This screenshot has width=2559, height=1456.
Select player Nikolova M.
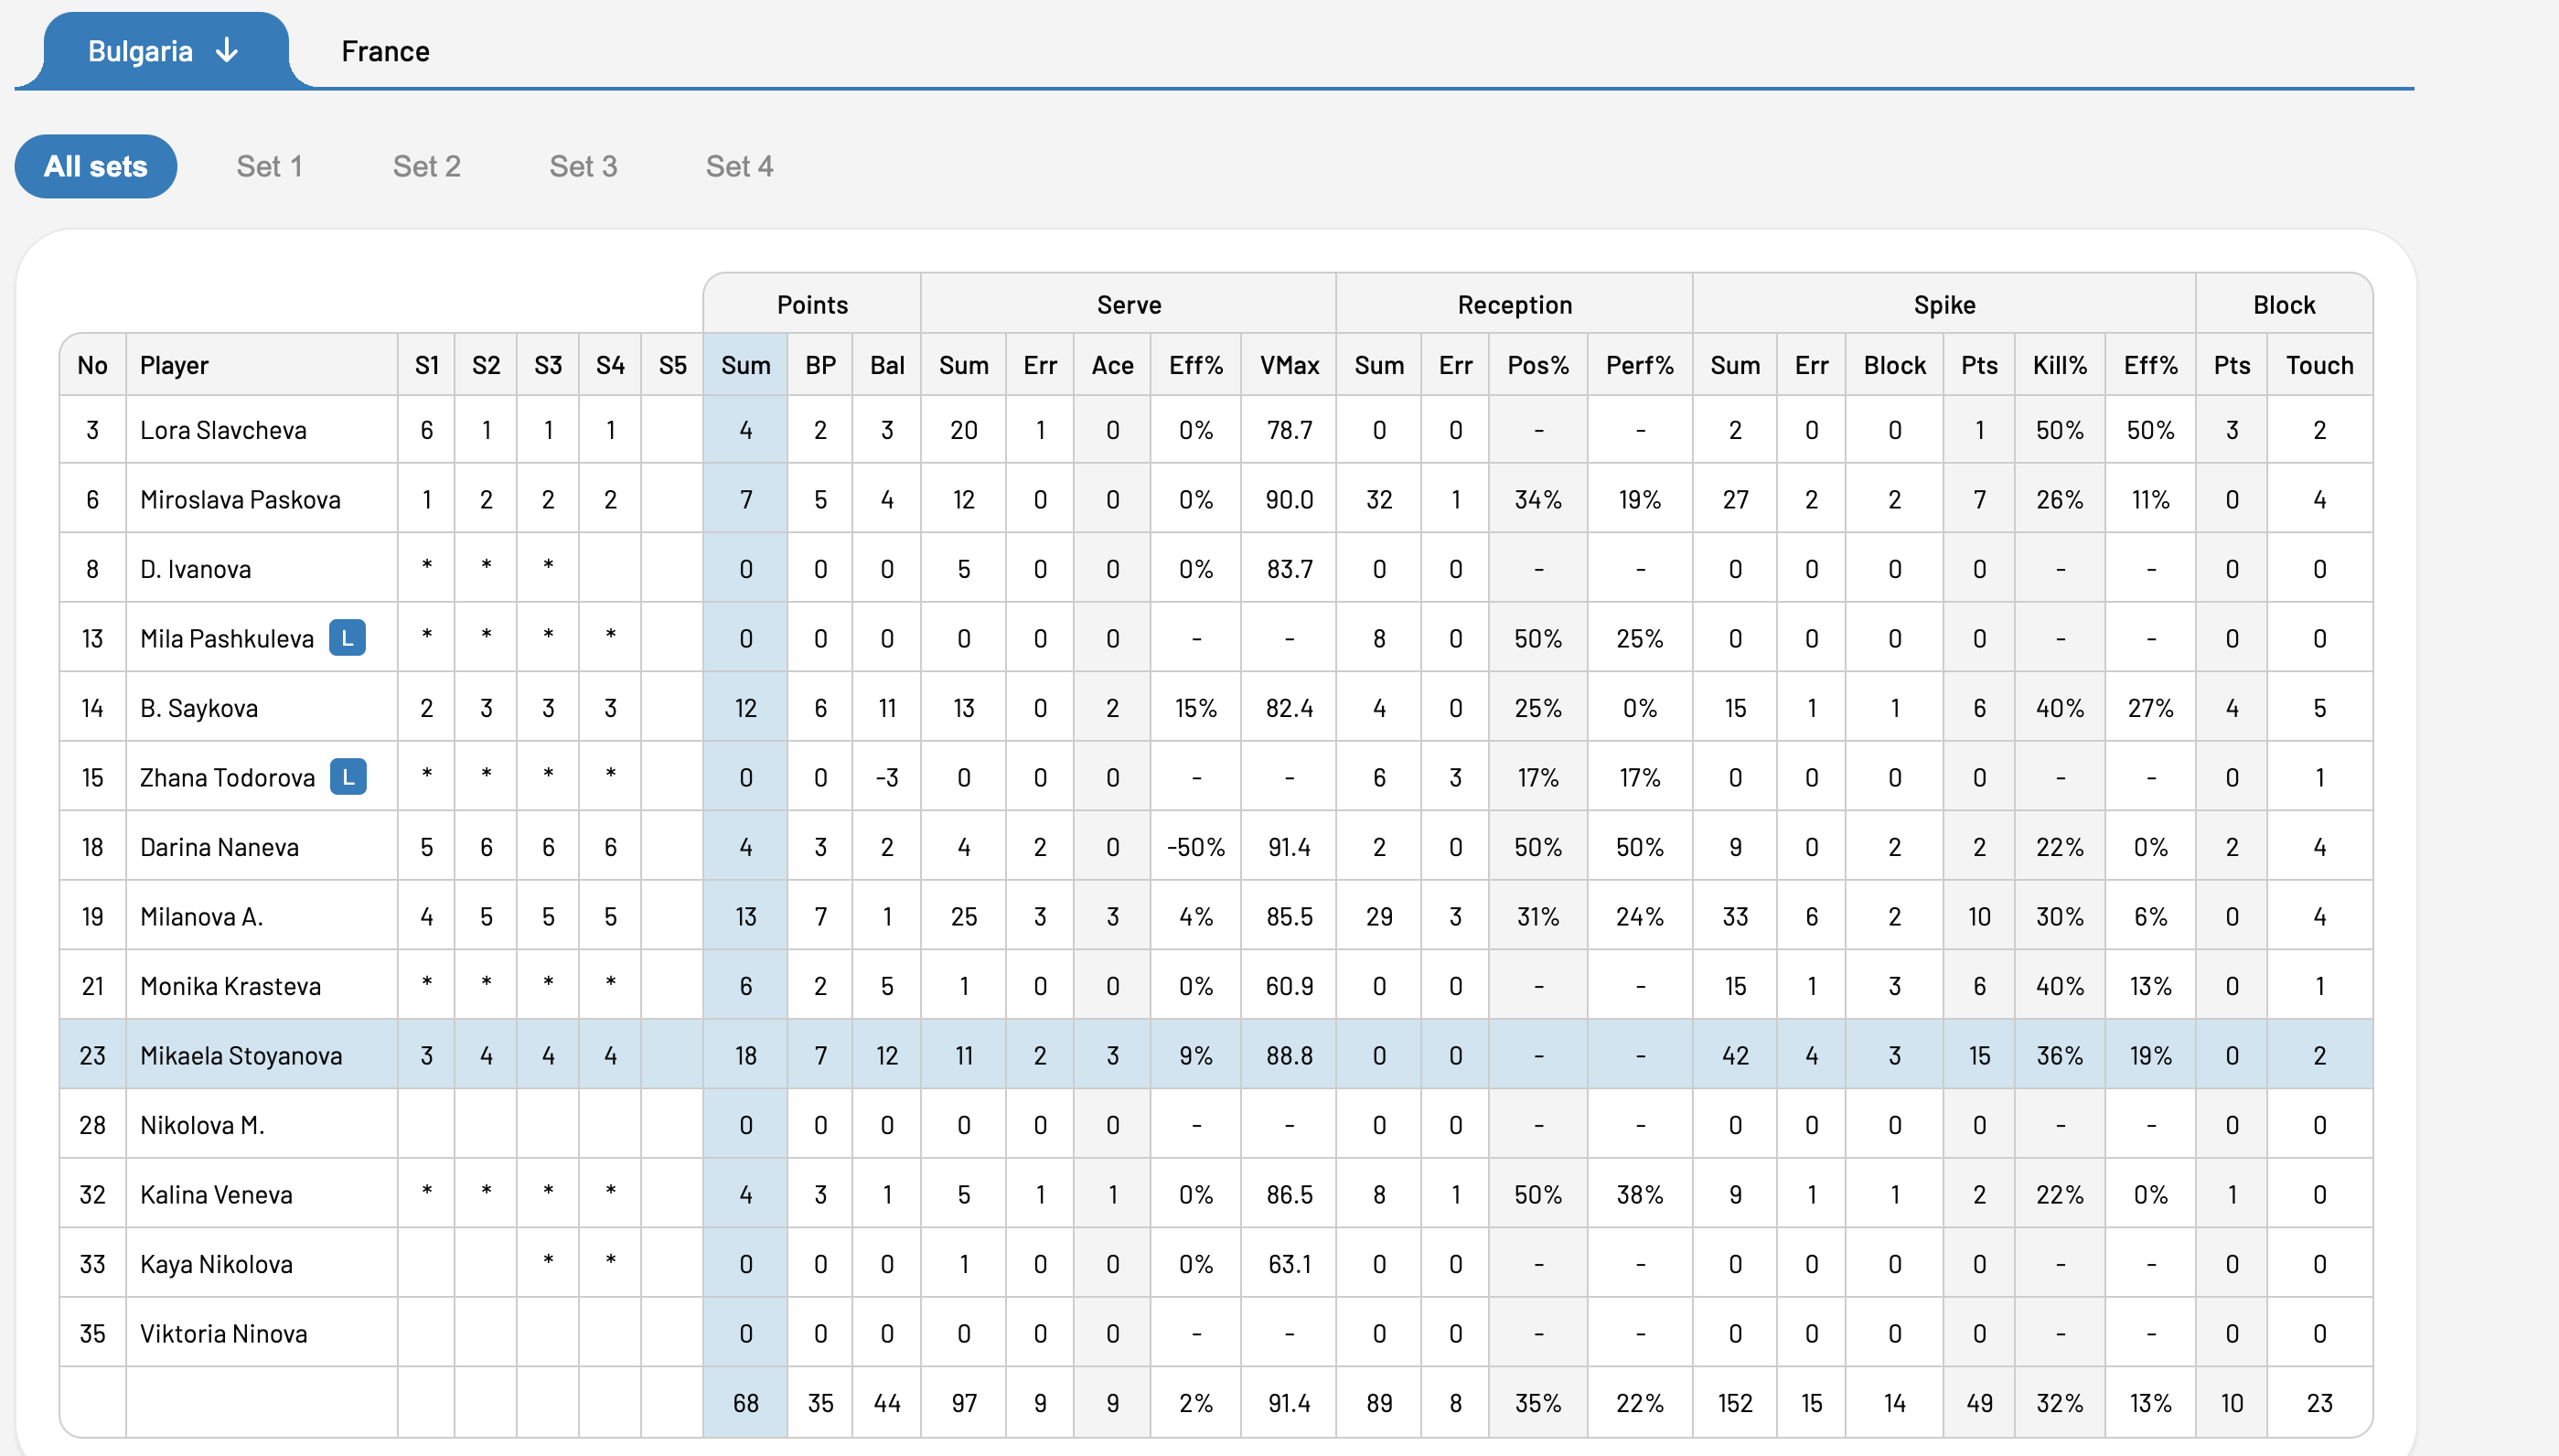(202, 1125)
